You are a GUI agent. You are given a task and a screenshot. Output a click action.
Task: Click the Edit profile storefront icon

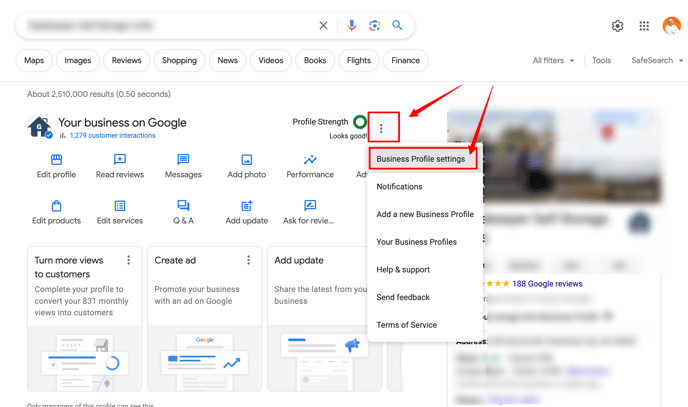click(56, 159)
